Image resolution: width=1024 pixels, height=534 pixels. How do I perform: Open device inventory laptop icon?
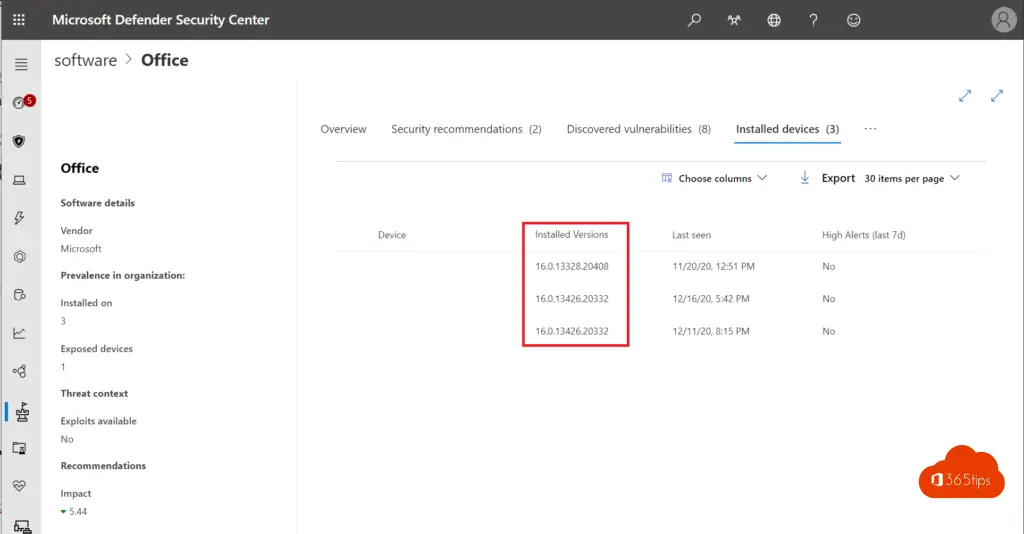20,180
